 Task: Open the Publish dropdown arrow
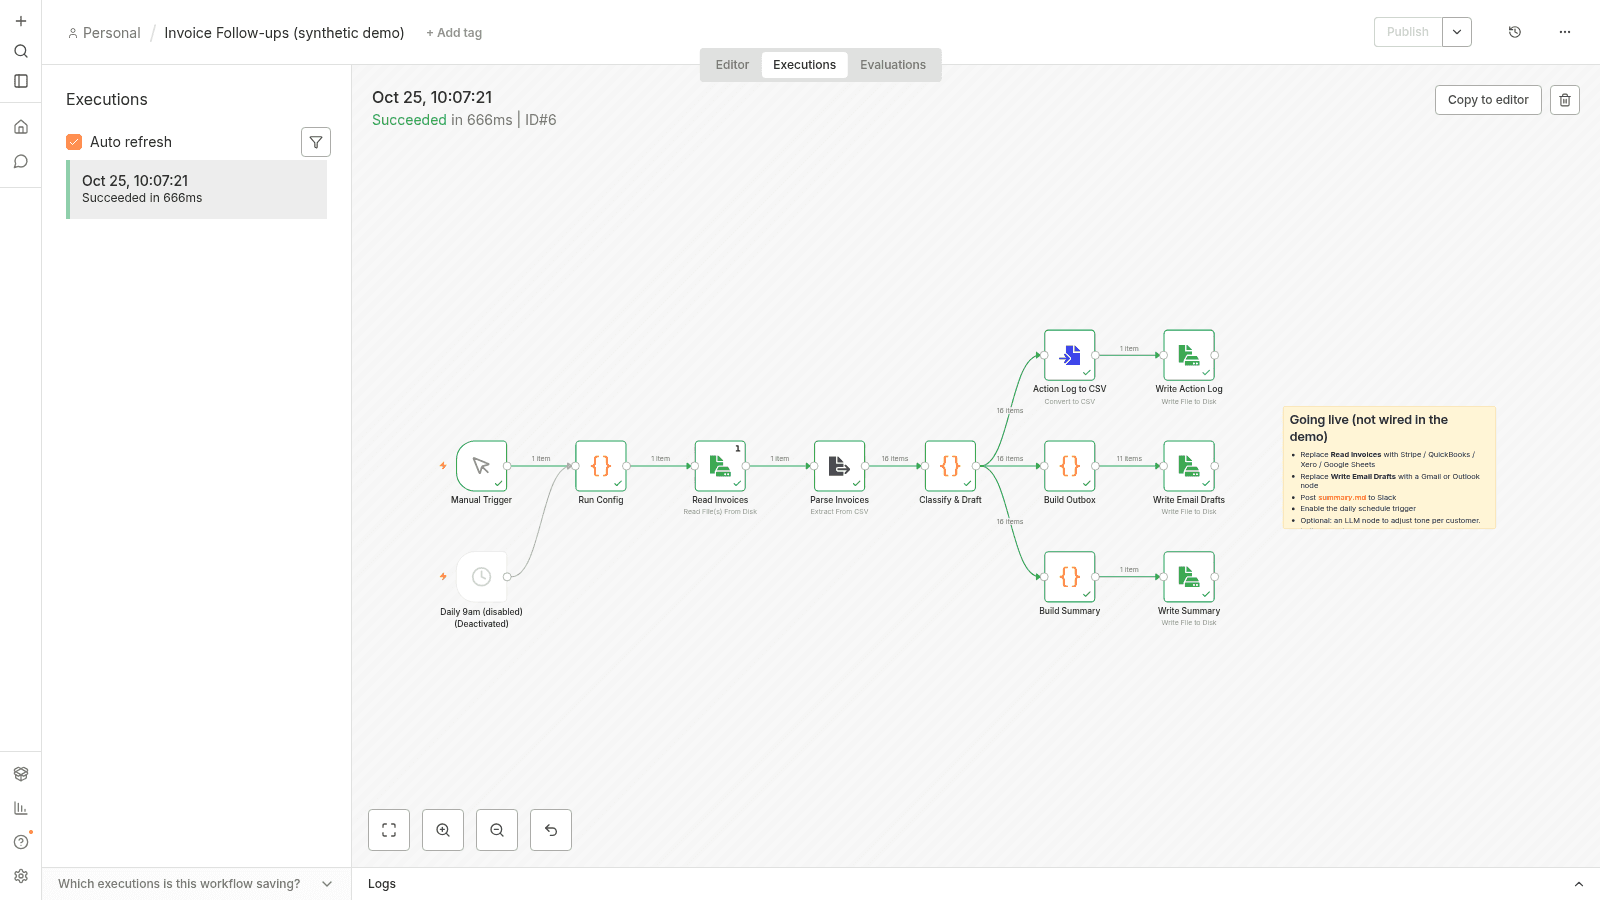coord(1457,32)
